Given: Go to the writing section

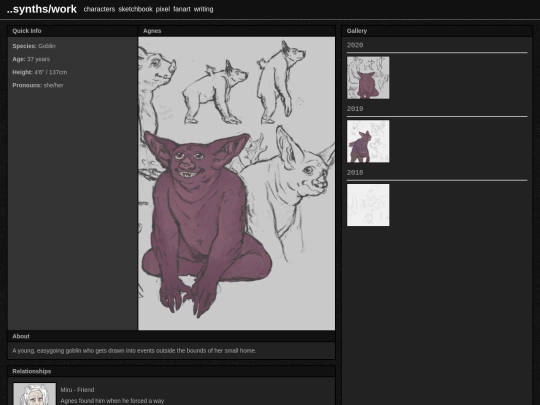Looking at the screenshot, I should tap(203, 9).
